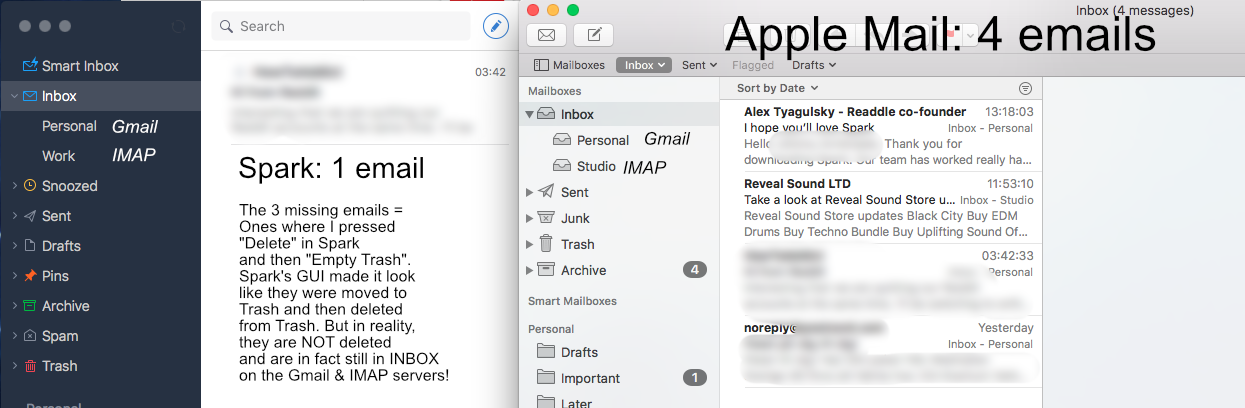The width and height of the screenshot is (1245, 408).
Task: Select Inbox in Spark sidebar
Action: [x=100, y=96]
